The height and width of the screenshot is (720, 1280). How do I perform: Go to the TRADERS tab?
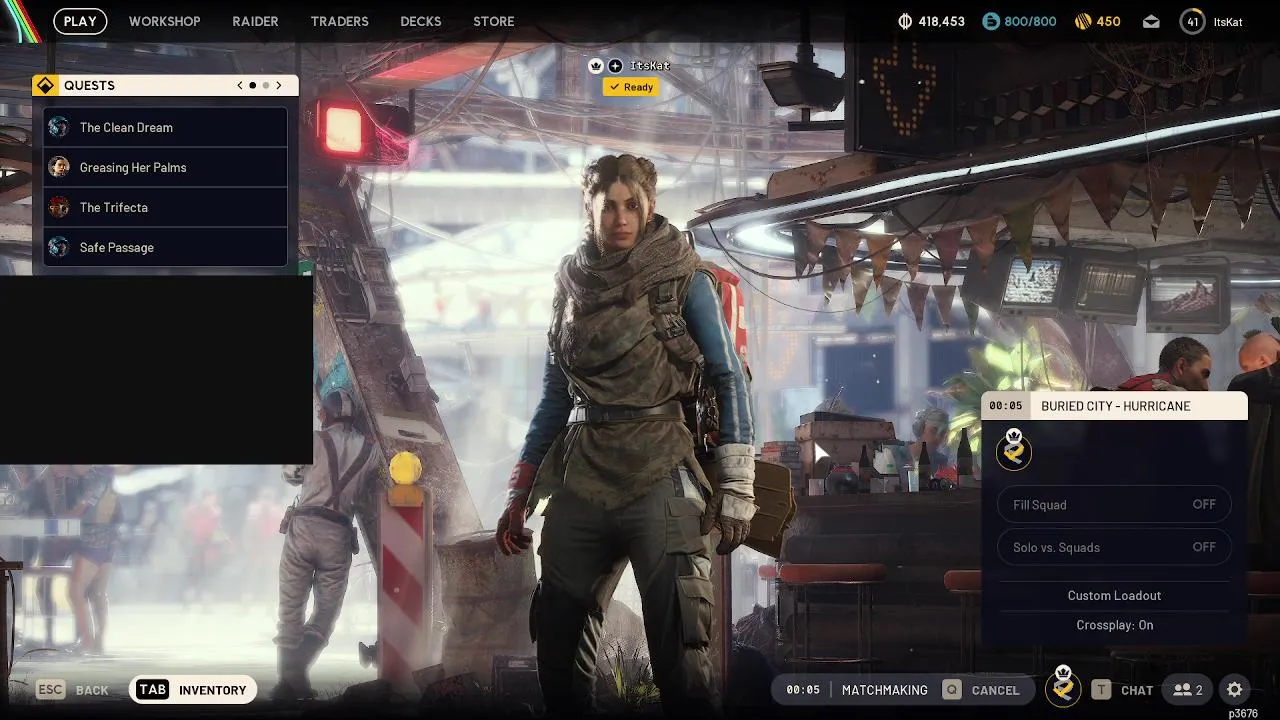339,21
